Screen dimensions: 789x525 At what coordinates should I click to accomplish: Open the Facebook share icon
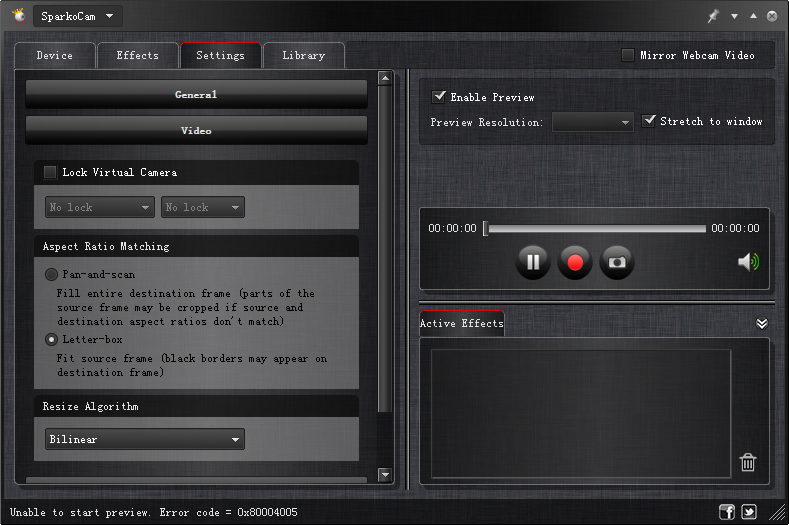[727, 512]
